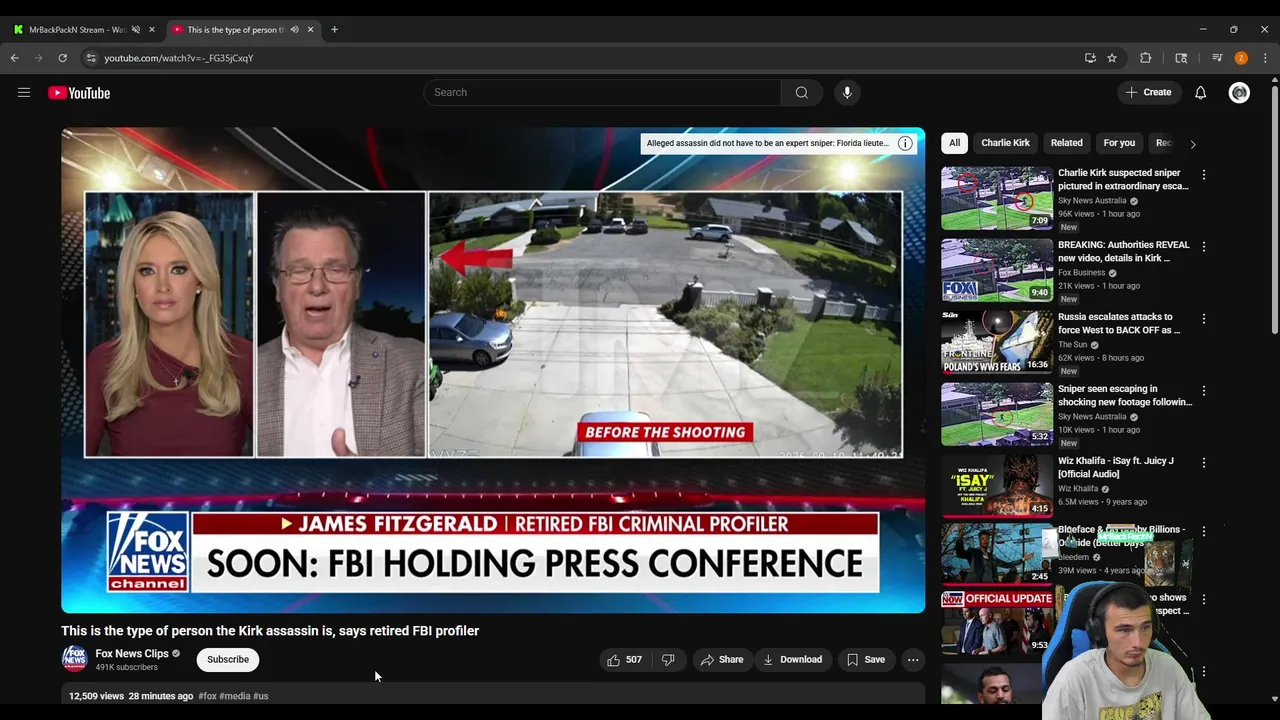Click The Sun channel name
1280x720 pixels.
pyautogui.click(x=1072, y=345)
